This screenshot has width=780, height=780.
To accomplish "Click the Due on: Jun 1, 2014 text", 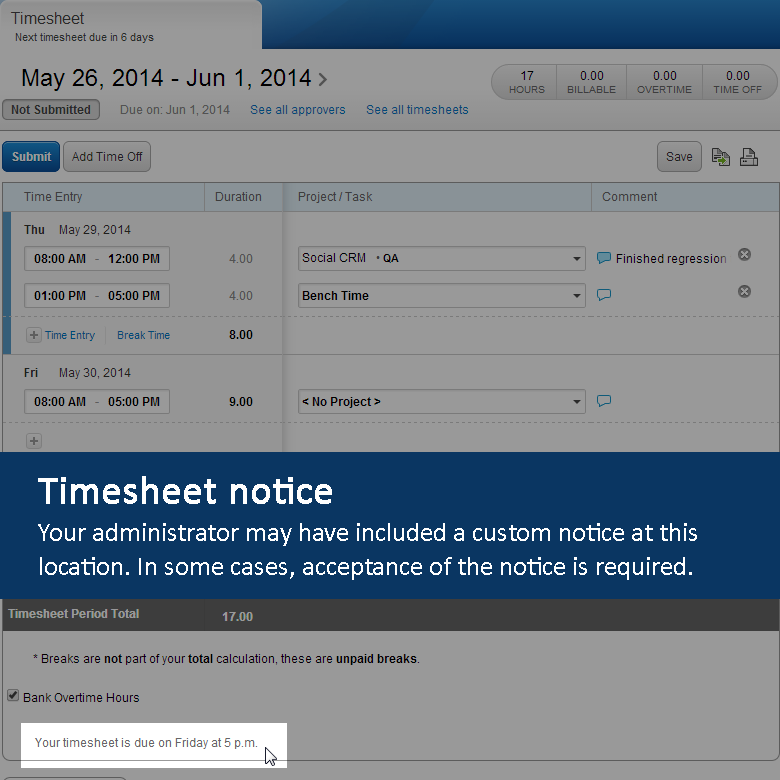I will pyautogui.click(x=175, y=110).
